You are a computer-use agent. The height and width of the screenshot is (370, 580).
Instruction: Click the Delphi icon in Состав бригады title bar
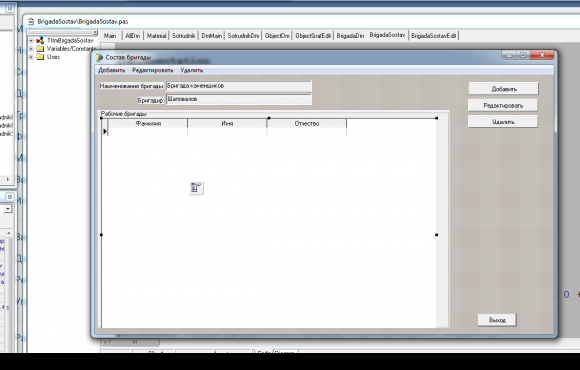pos(99,57)
